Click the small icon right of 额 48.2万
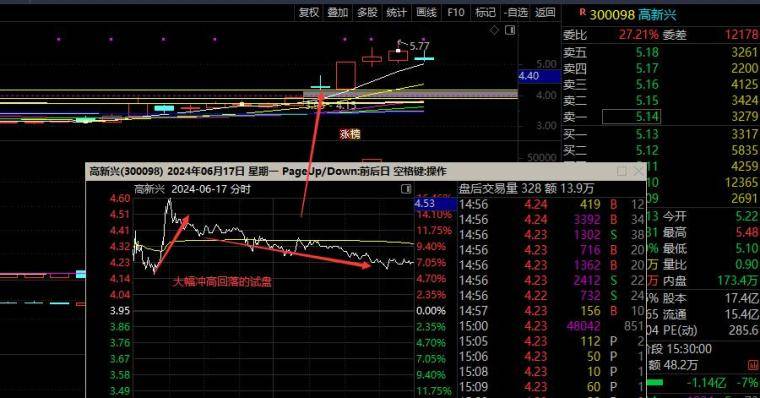The image size is (760, 398). tap(754, 365)
